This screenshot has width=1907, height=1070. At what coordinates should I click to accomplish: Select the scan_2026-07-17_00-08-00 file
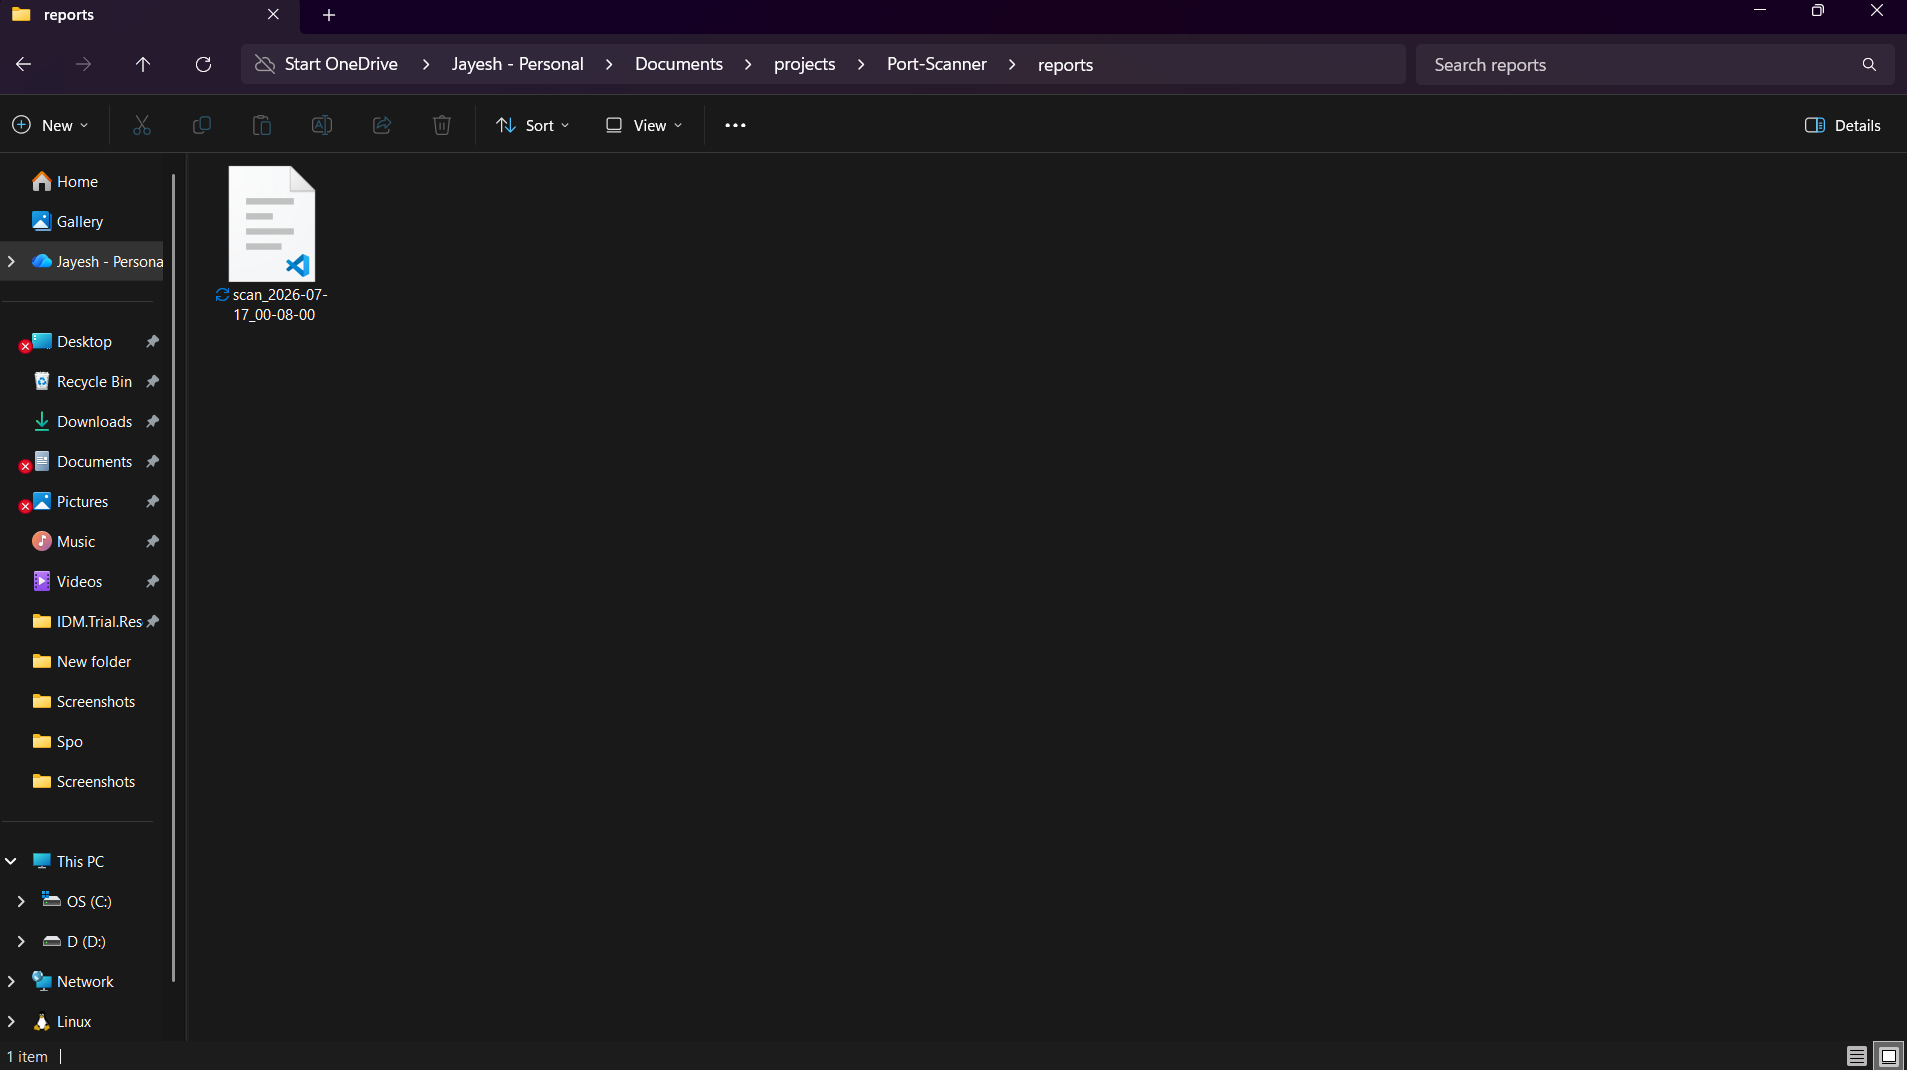tap(272, 244)
